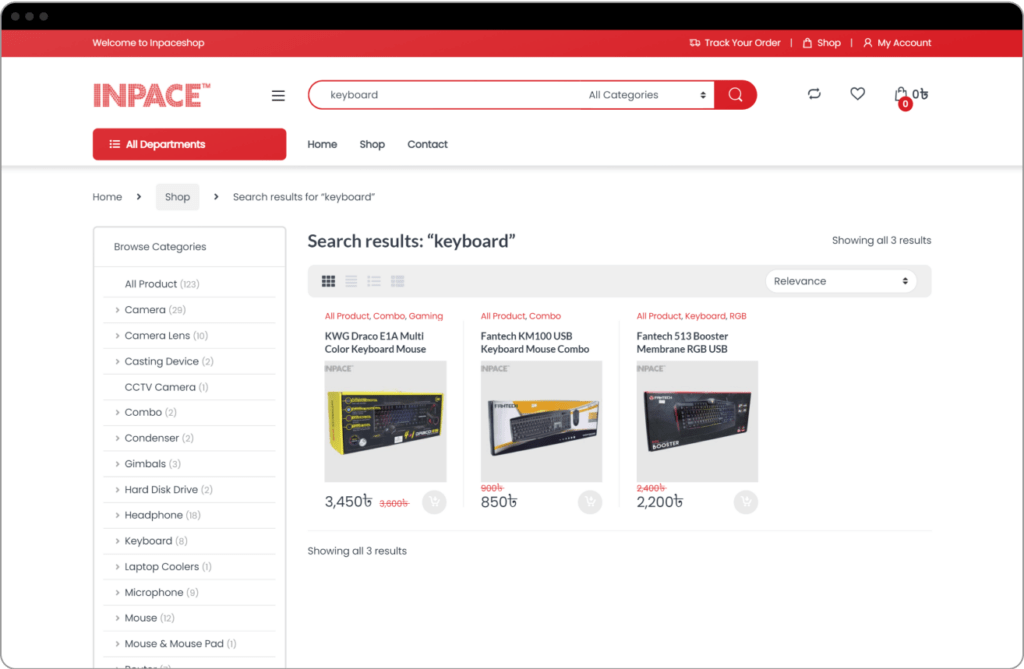The image size is (1024, 669).
Task: Switch to grid view layout
Action: click(x=328, y=281)
